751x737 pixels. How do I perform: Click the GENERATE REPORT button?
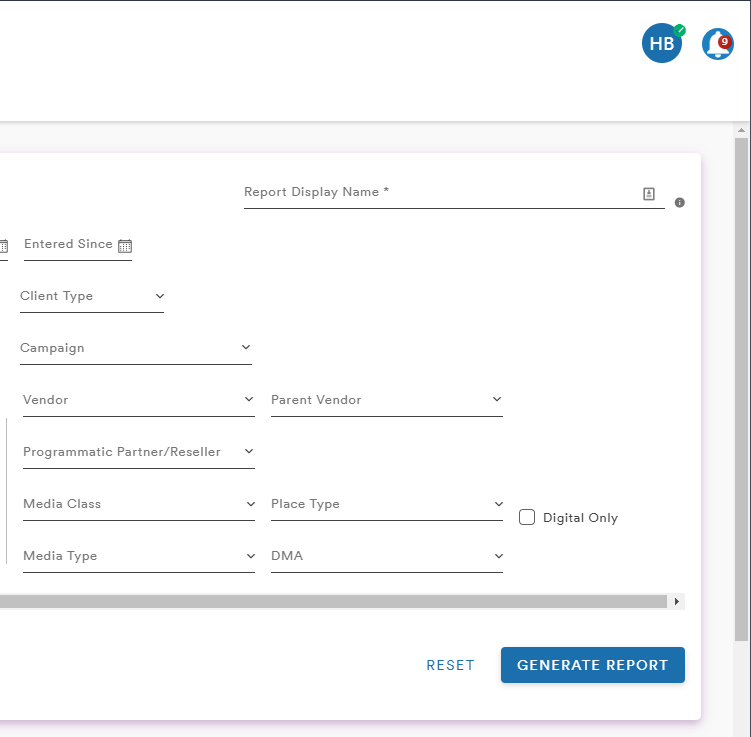[592, 665]
